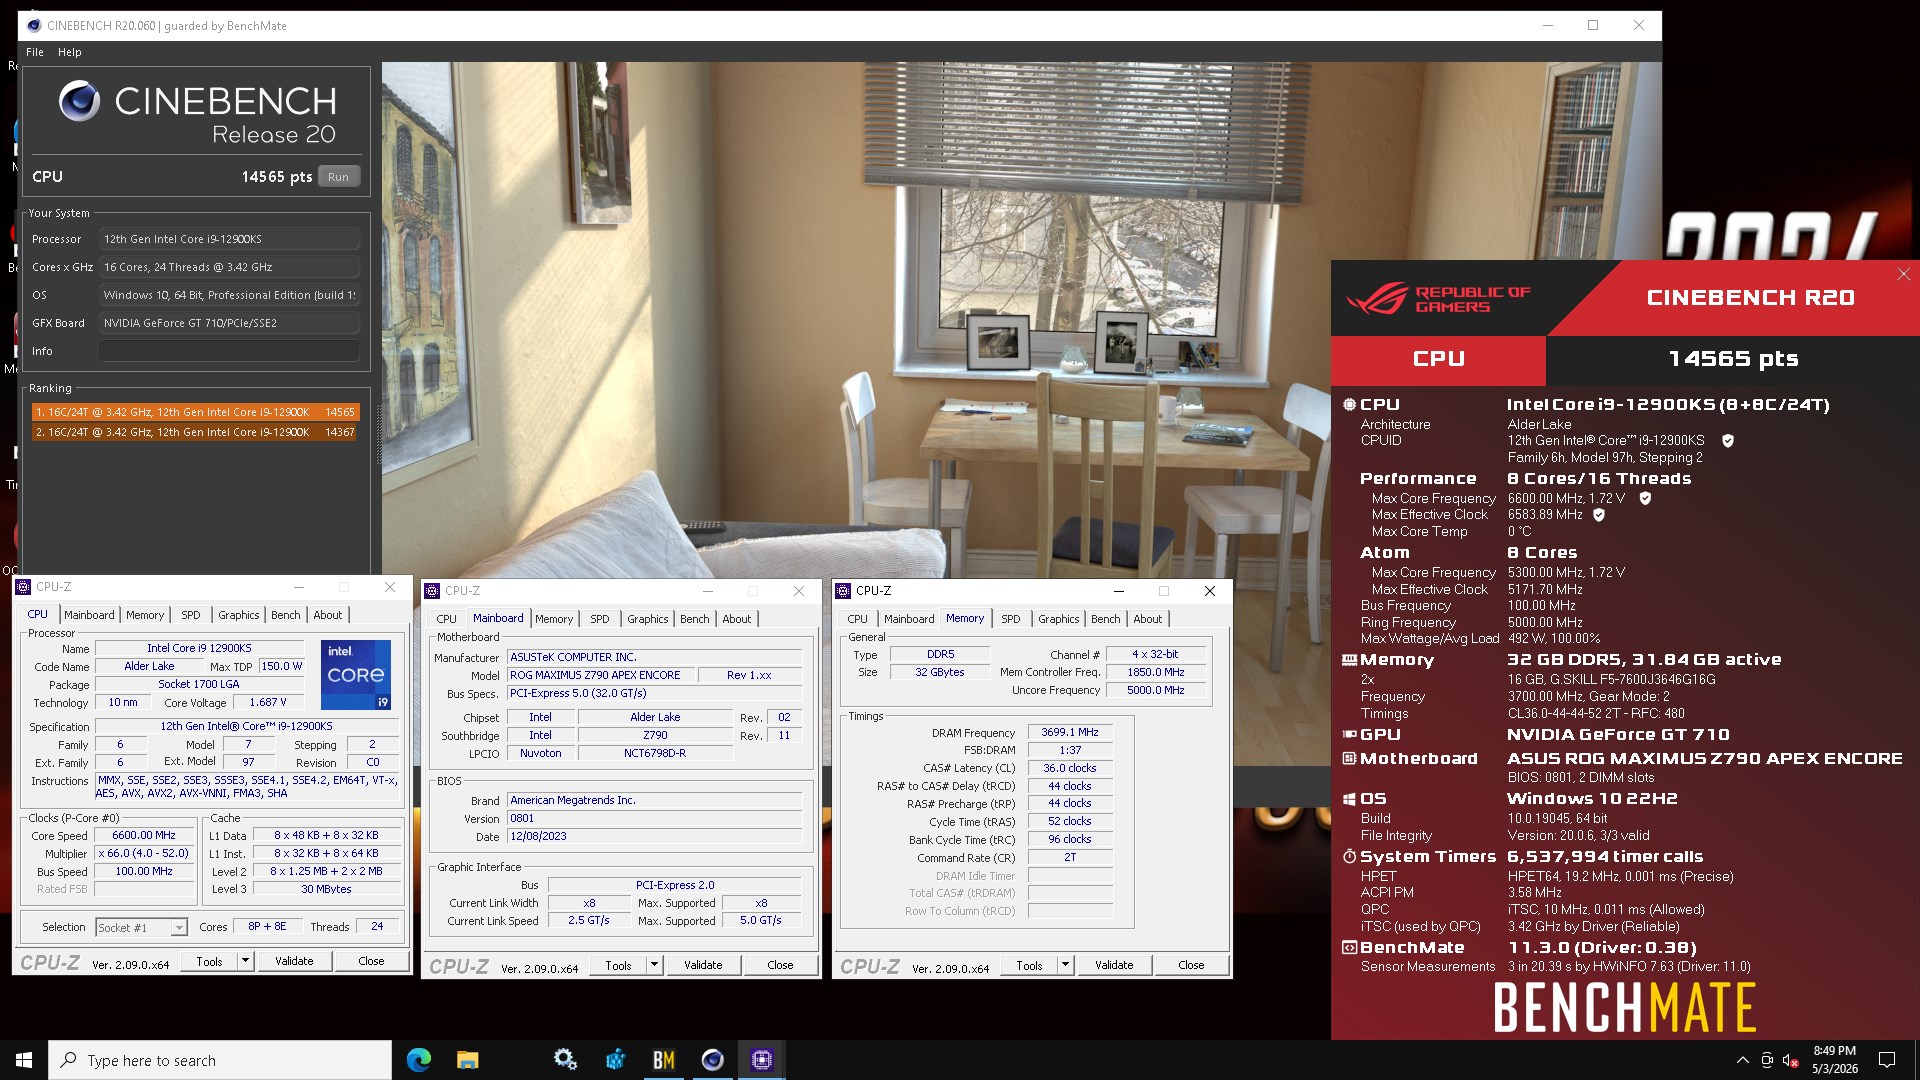
Task: Click the Motherboard section icon in BenchMate
Action: tap(1349, 759)
